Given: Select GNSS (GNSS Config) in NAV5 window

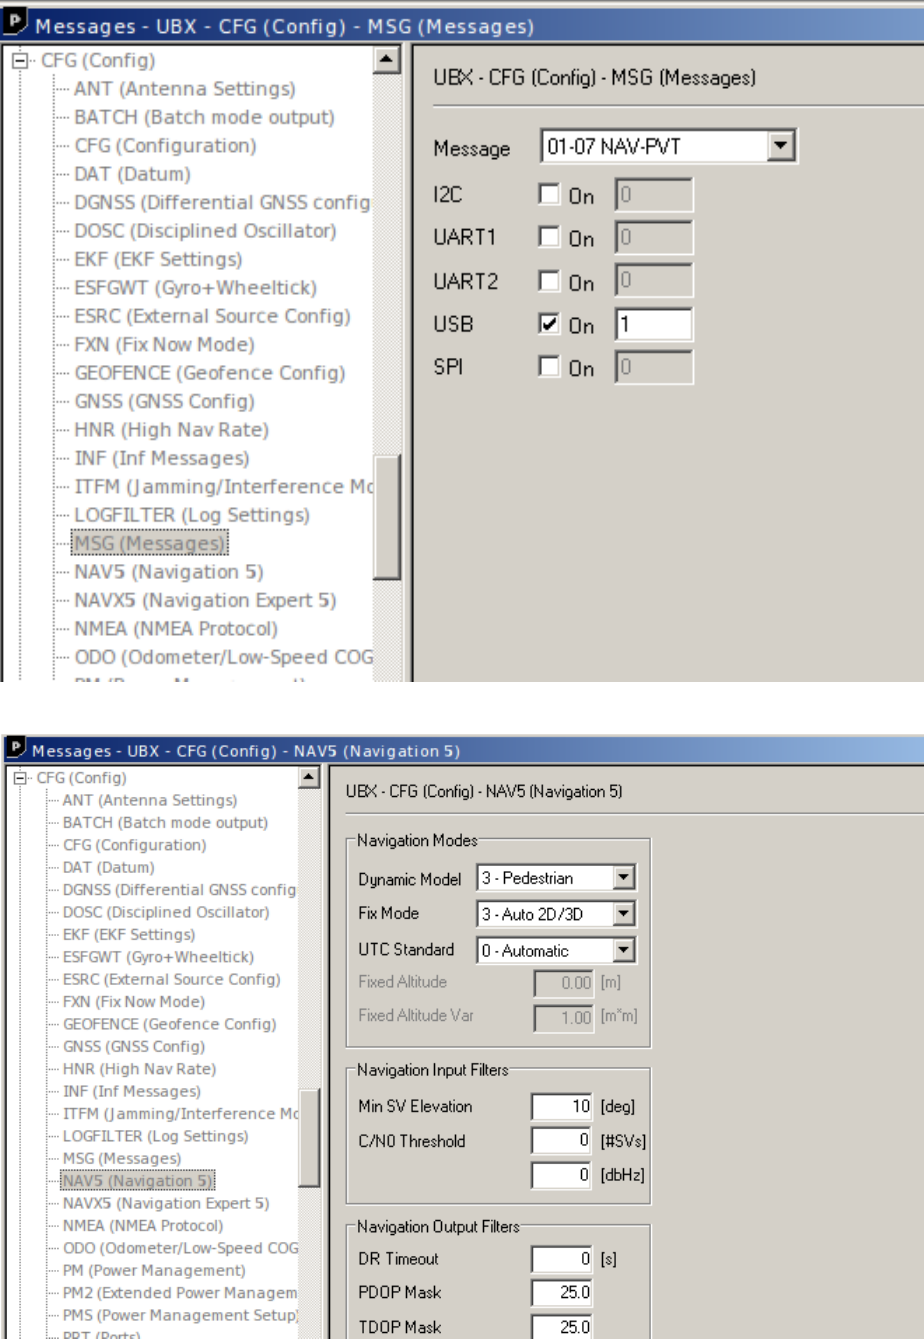Looking at the screenshot, I should (133, 1047).
